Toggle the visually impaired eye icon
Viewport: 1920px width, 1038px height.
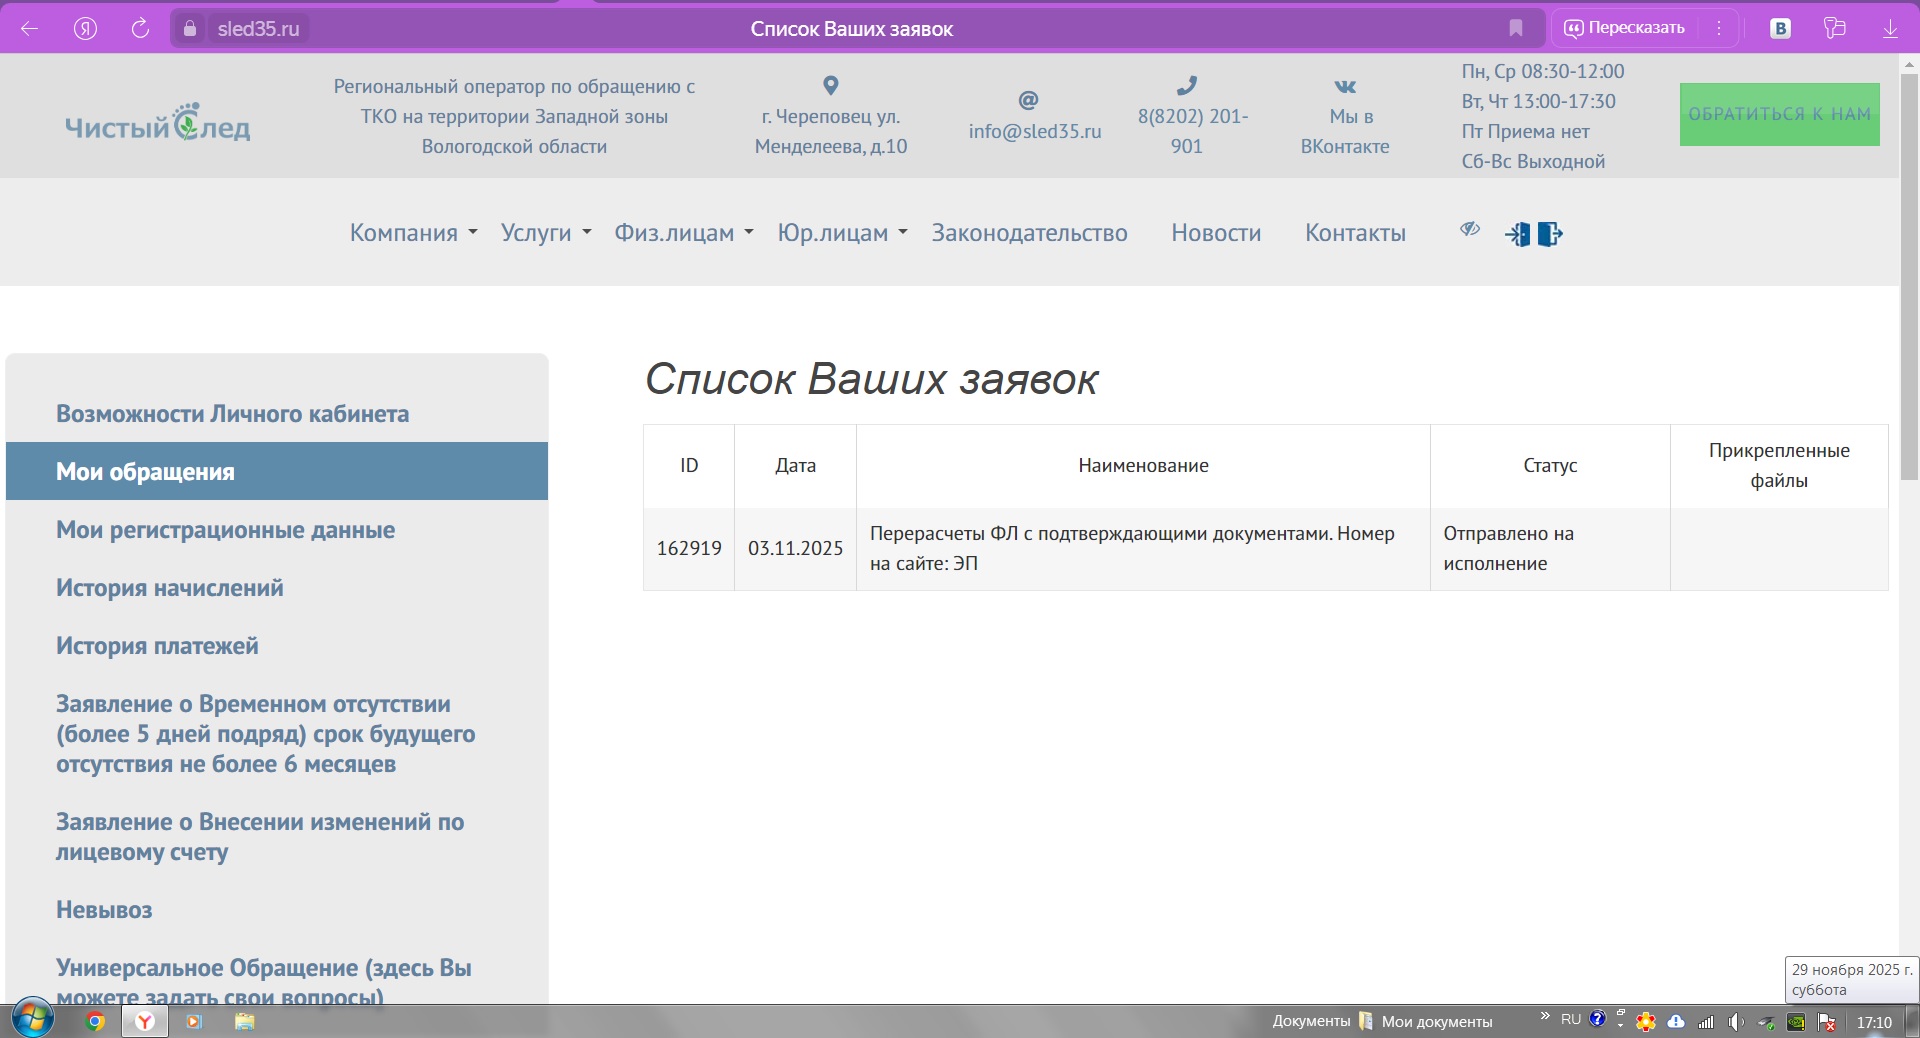[x=1469, y=230]
